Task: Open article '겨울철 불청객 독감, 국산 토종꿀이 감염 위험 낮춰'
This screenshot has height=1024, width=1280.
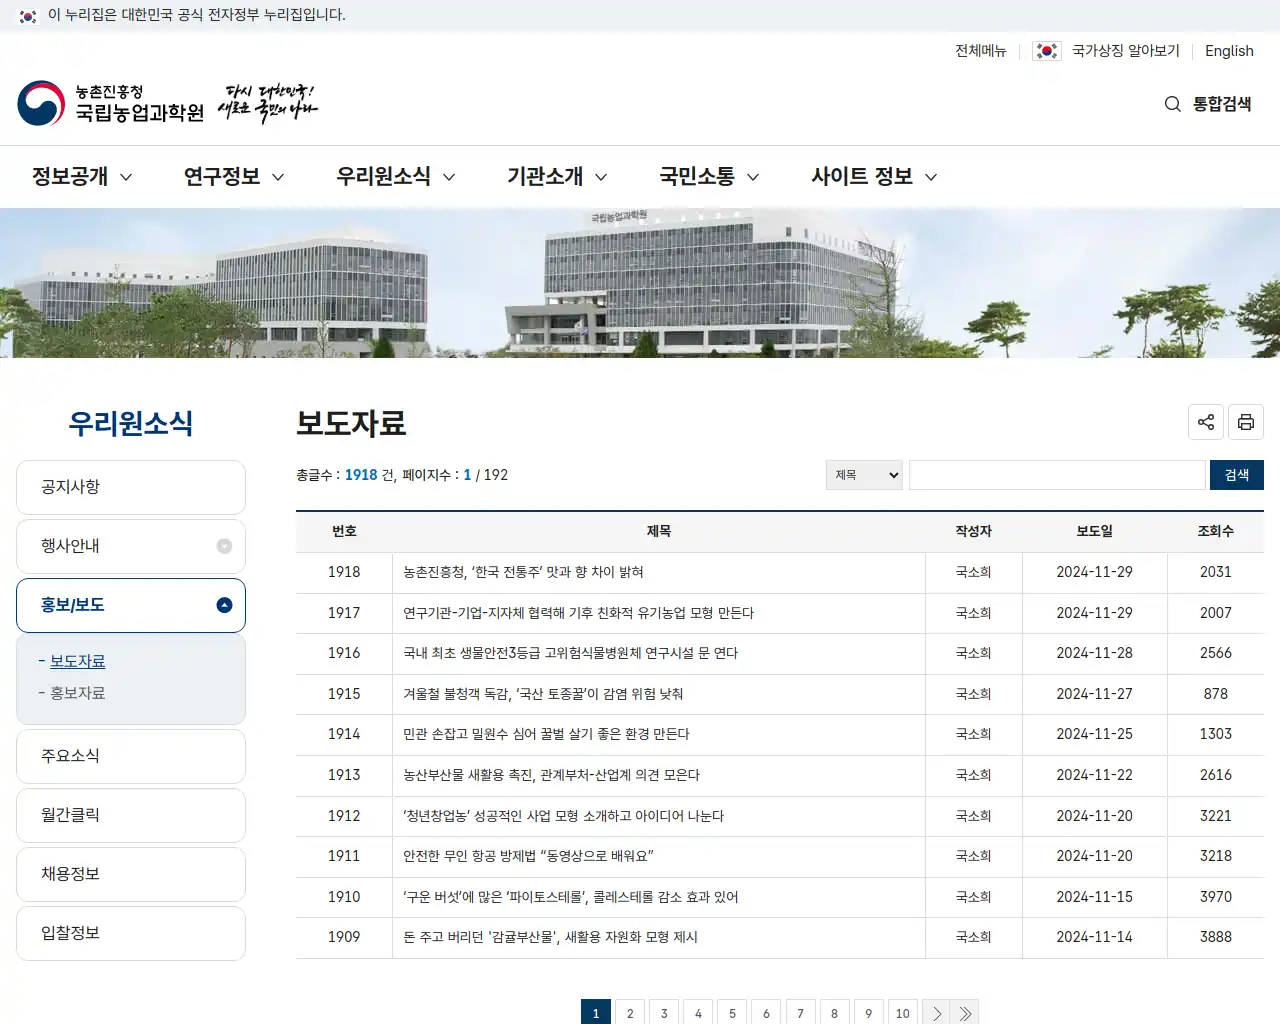Action: [543, 694]
